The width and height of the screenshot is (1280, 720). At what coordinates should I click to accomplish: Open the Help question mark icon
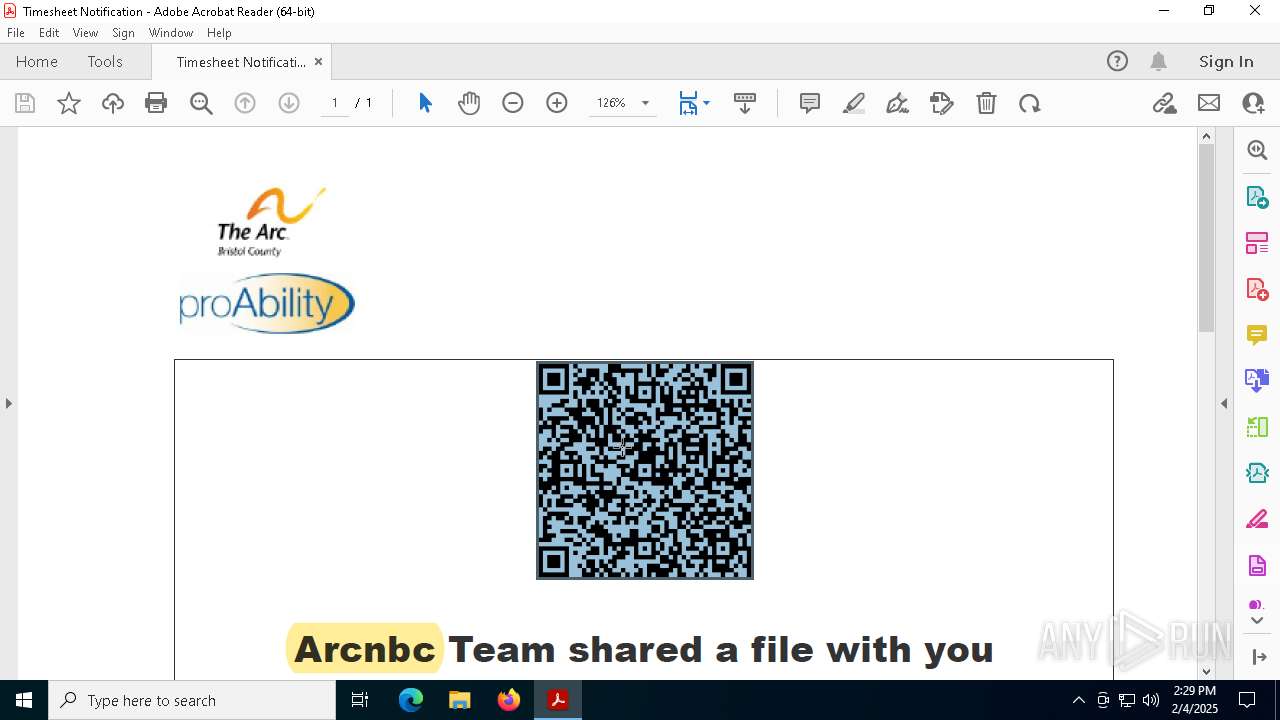click(1117, 61)
